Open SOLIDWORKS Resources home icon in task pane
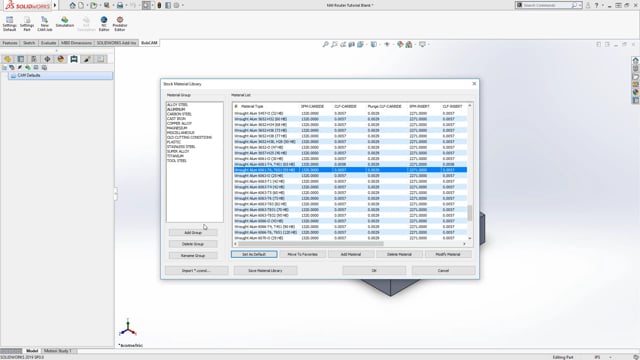This screenshot has width=640, height=360. 635,60
